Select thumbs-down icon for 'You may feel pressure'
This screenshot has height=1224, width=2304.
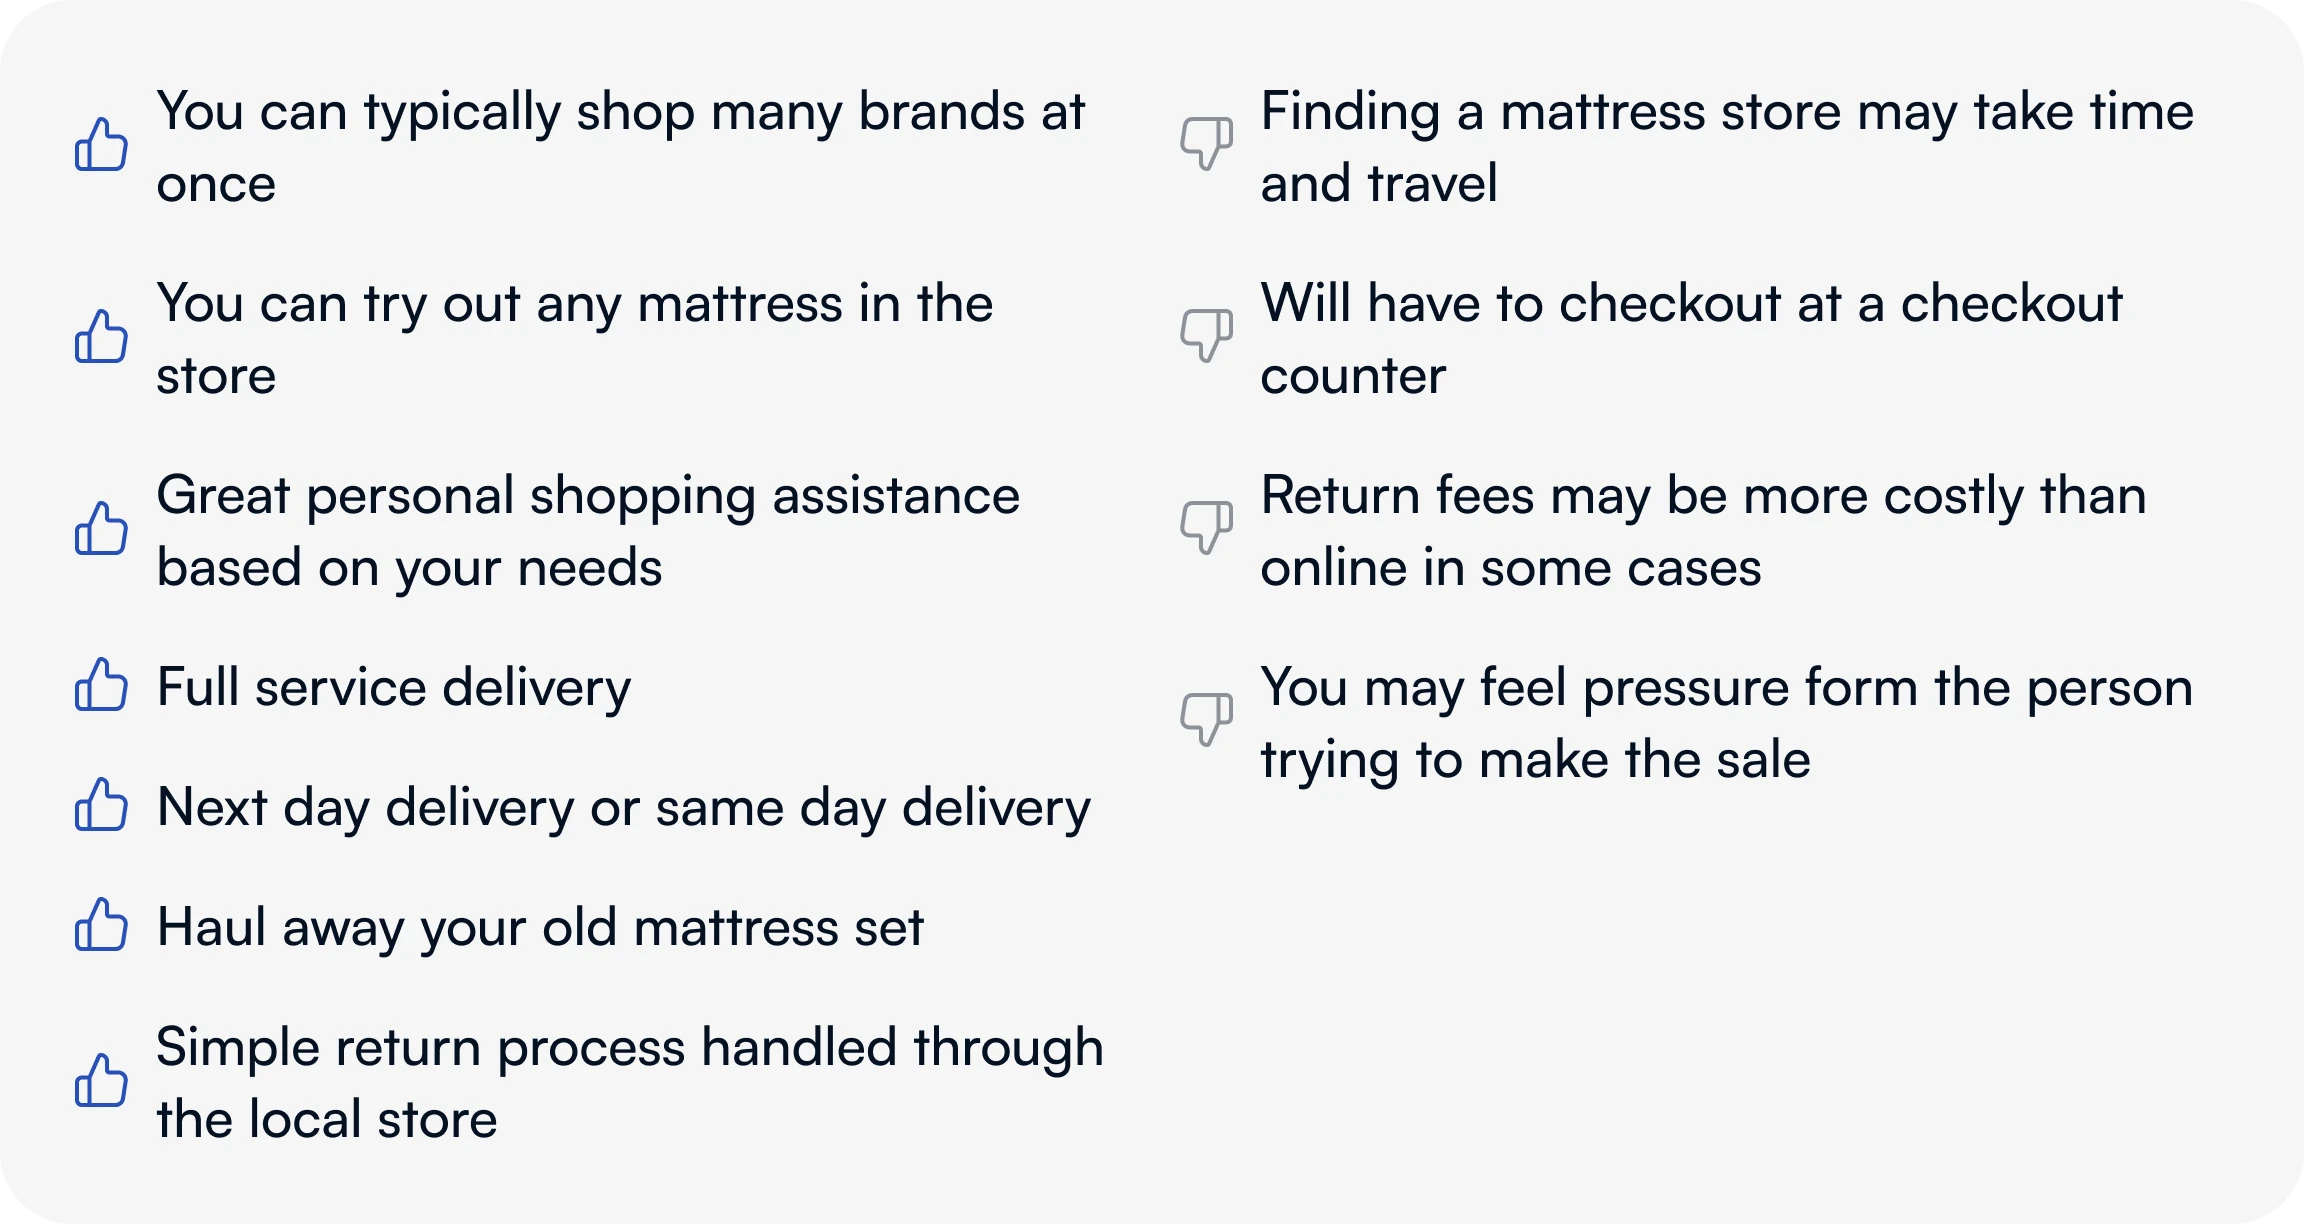click(1206, 719)
